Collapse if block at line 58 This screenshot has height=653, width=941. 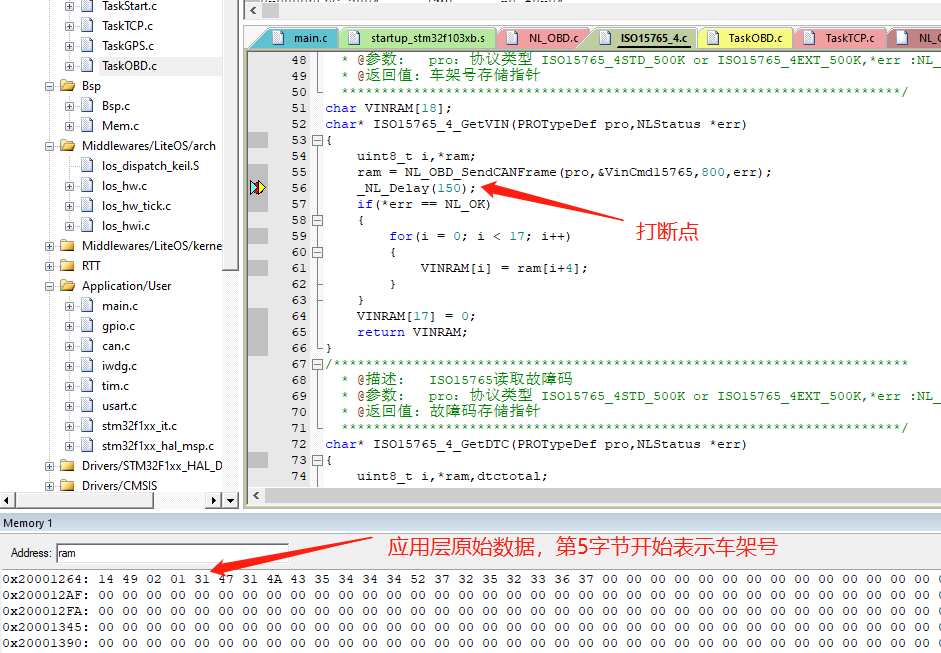point(317,220)
